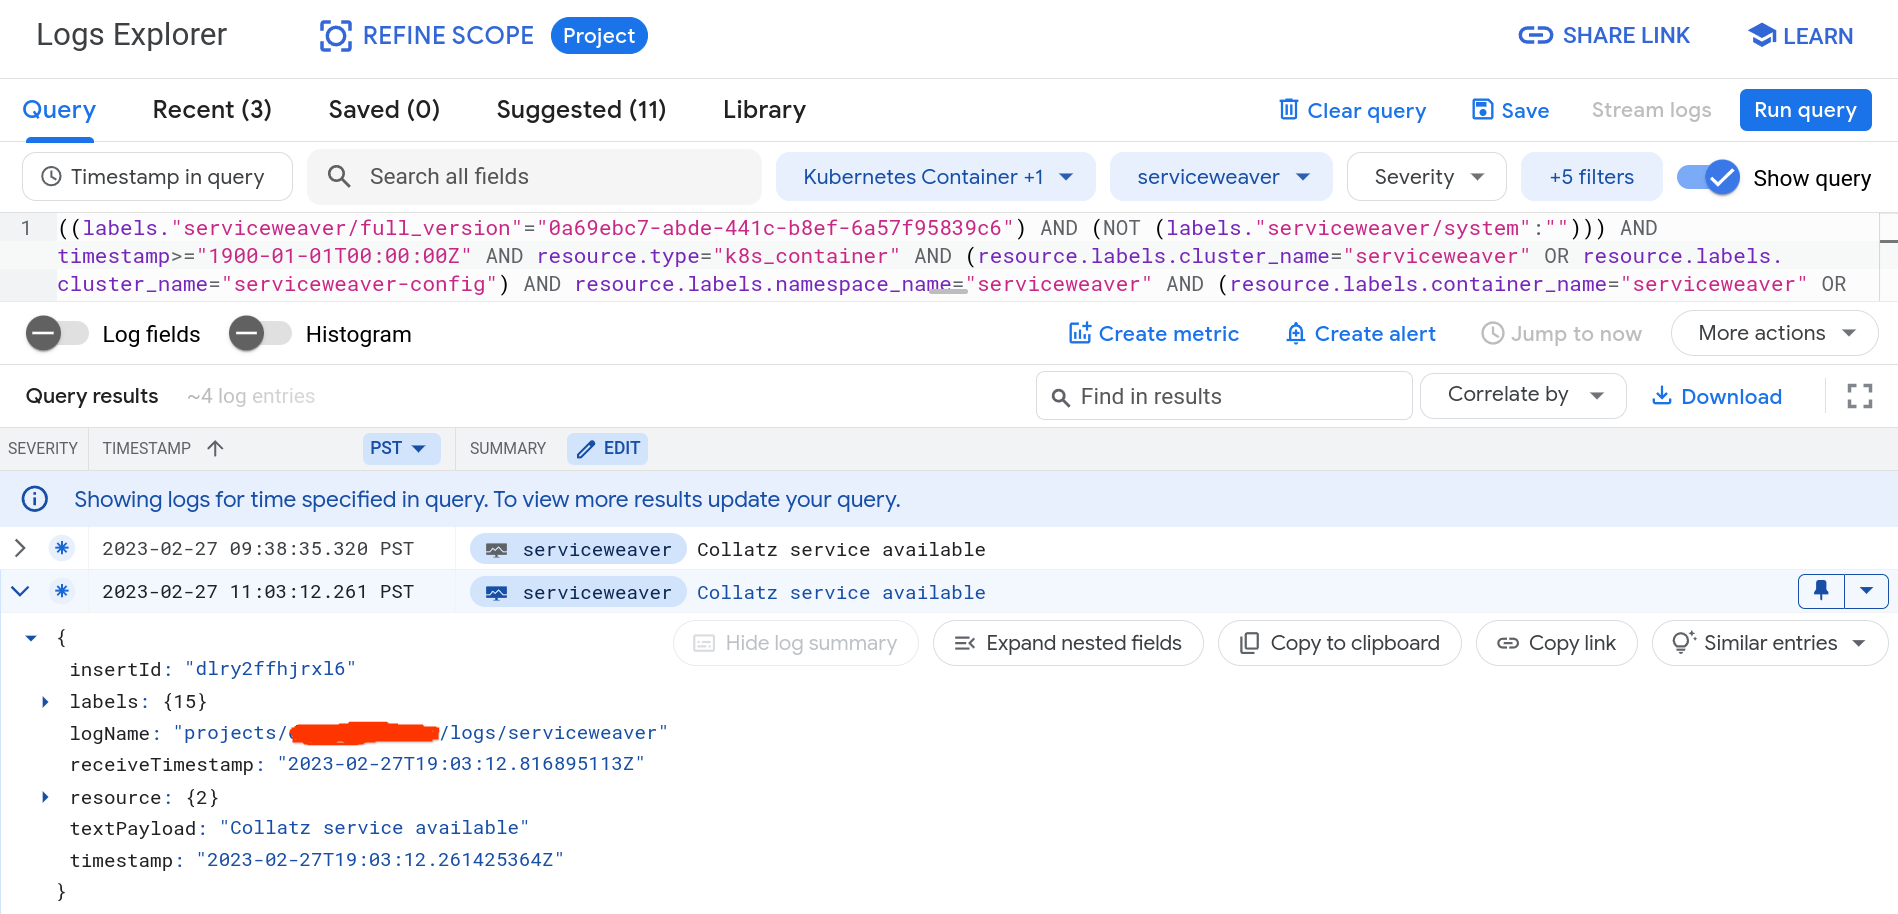Click the Find in results field
This screenshot has height=914, width=1898.
[x=1224, y=396]
